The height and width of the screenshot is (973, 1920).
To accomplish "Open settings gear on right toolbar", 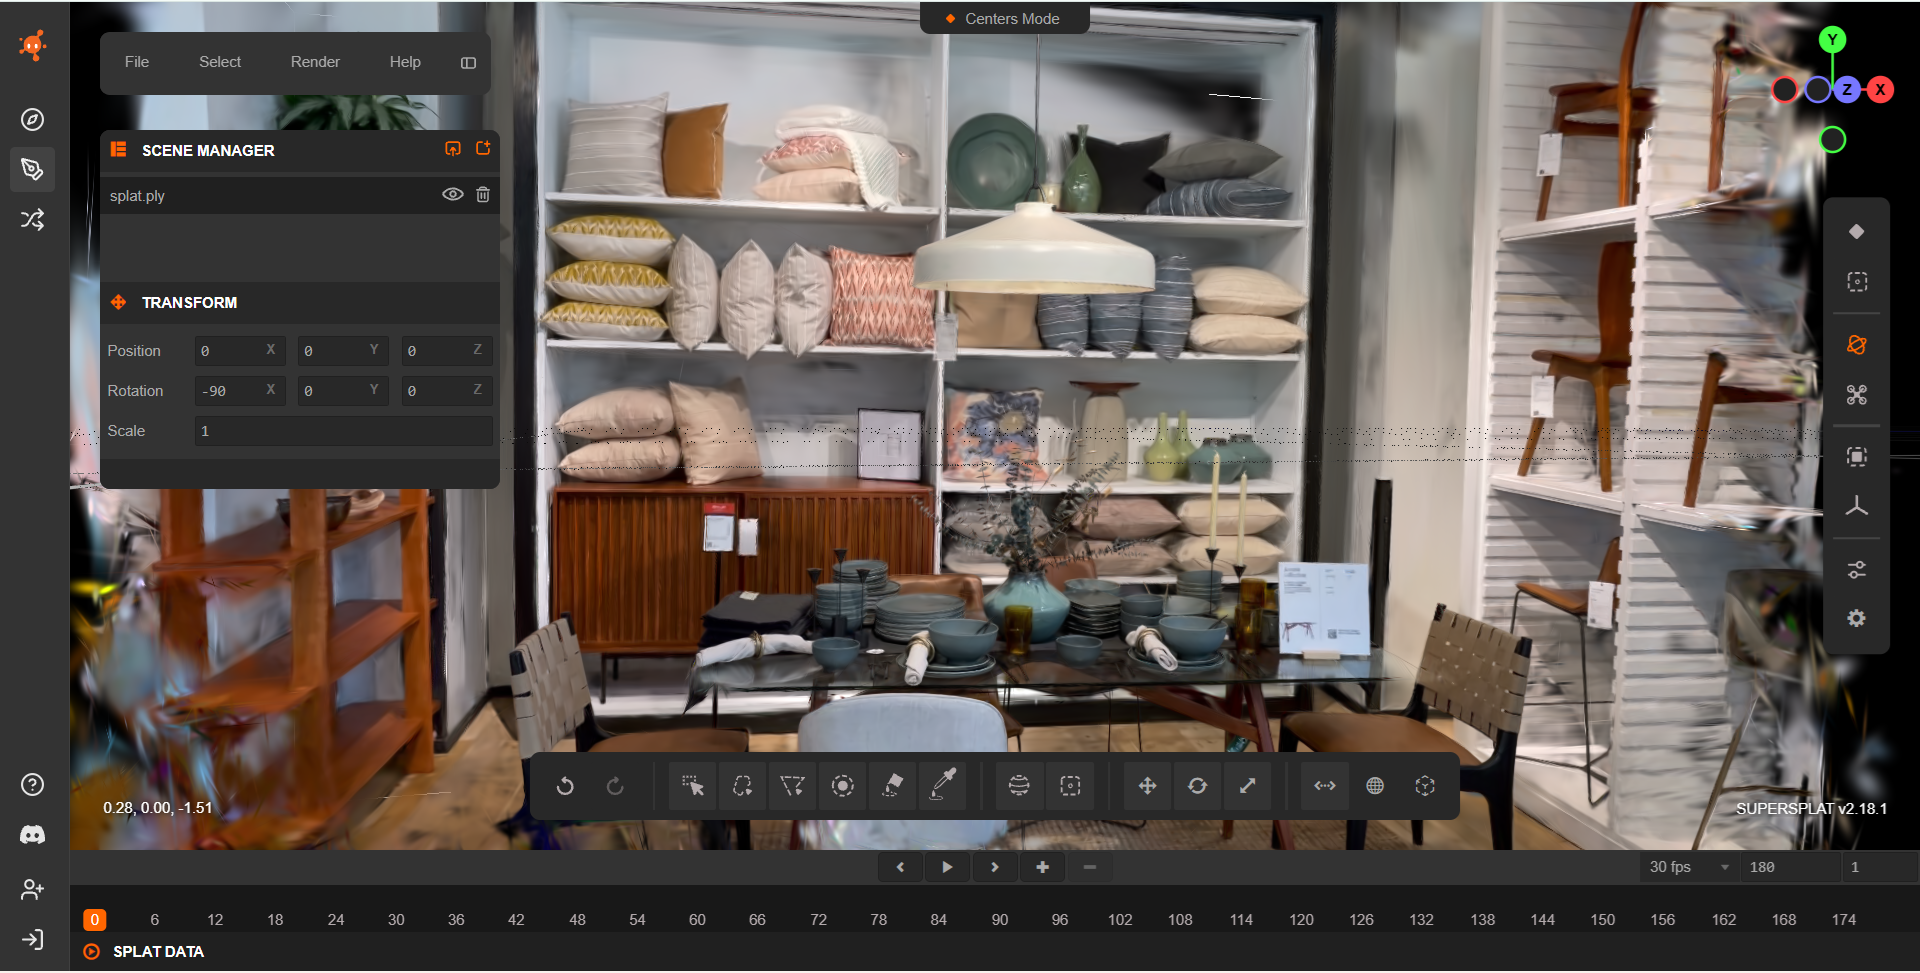I will coord(1857,619).
